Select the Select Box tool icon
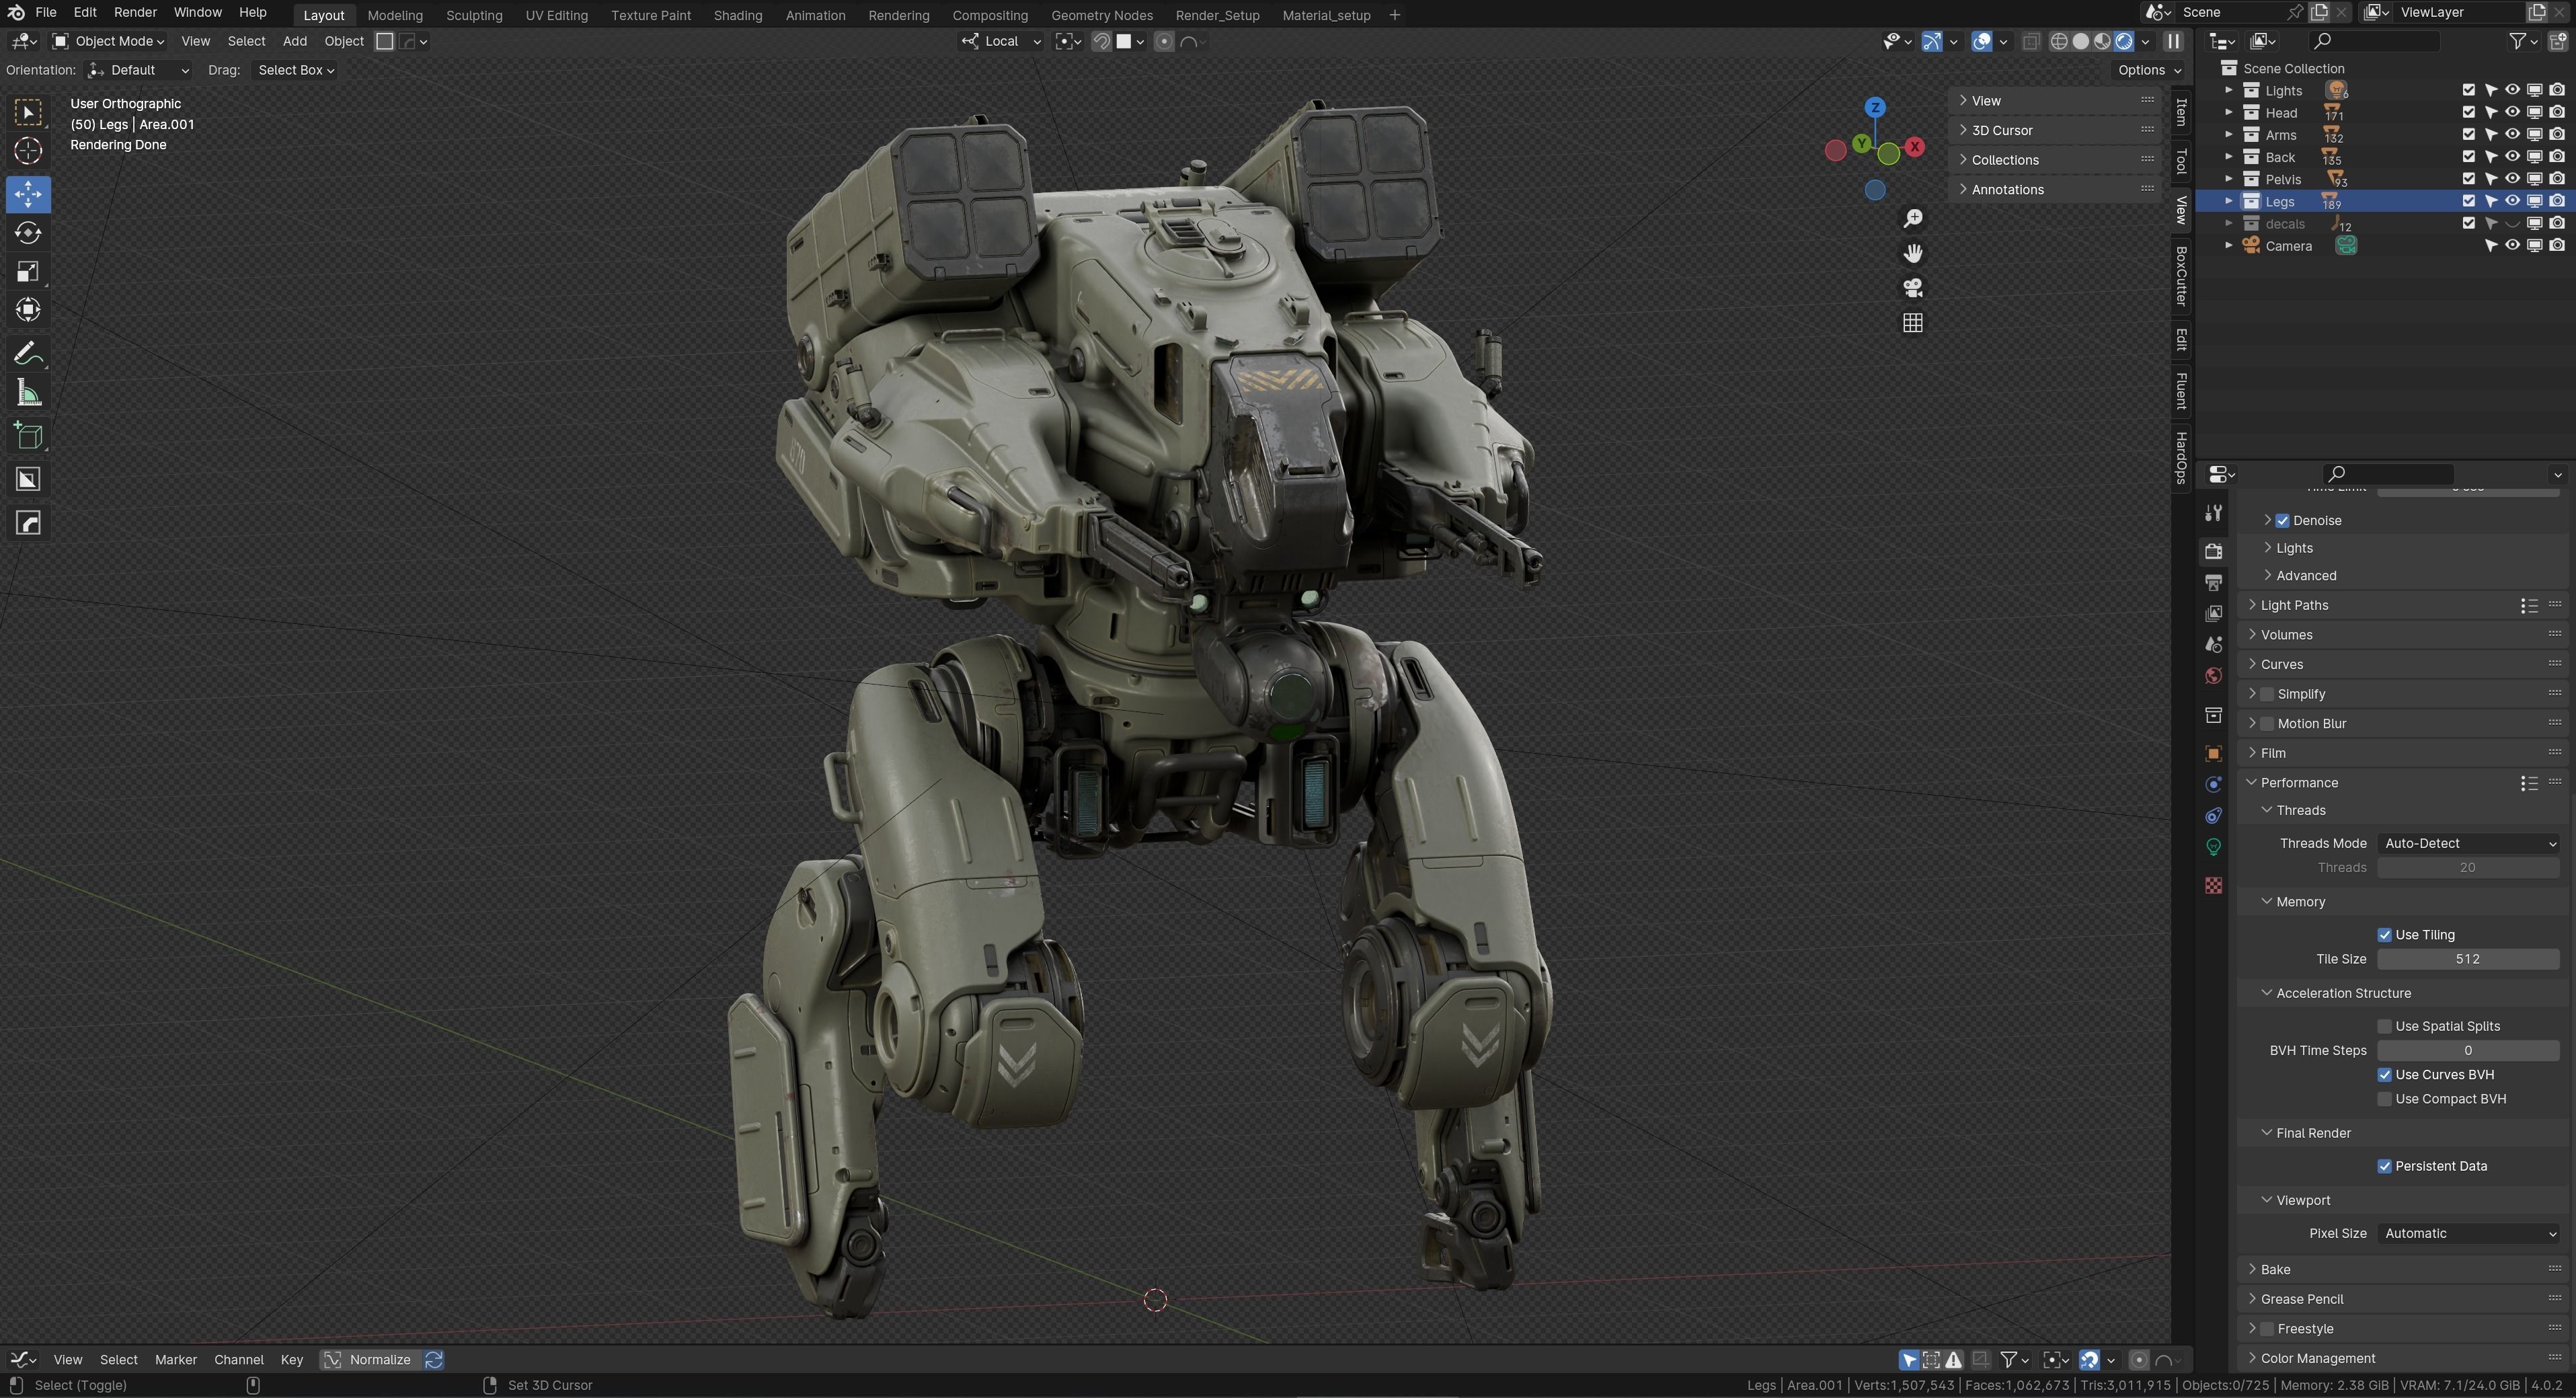The image size is (2576, 1398). point(28,112)
